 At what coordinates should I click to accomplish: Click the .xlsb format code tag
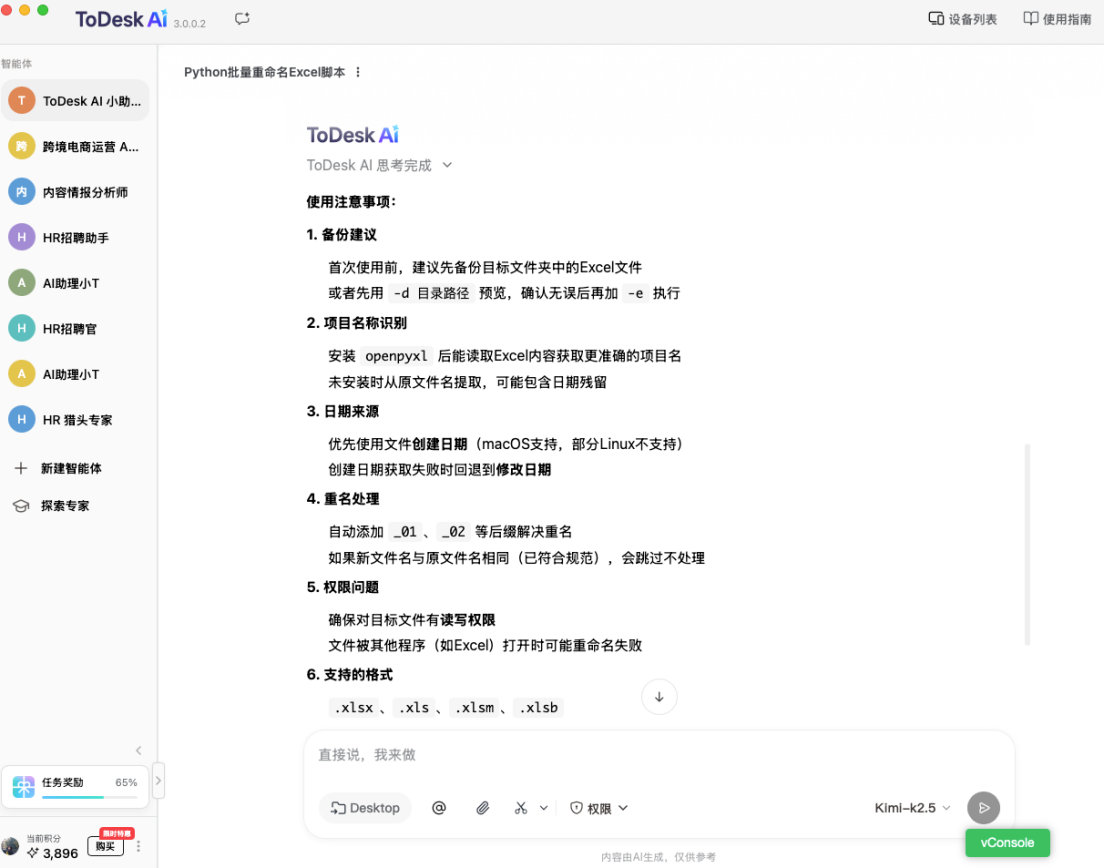click(539, 707)
